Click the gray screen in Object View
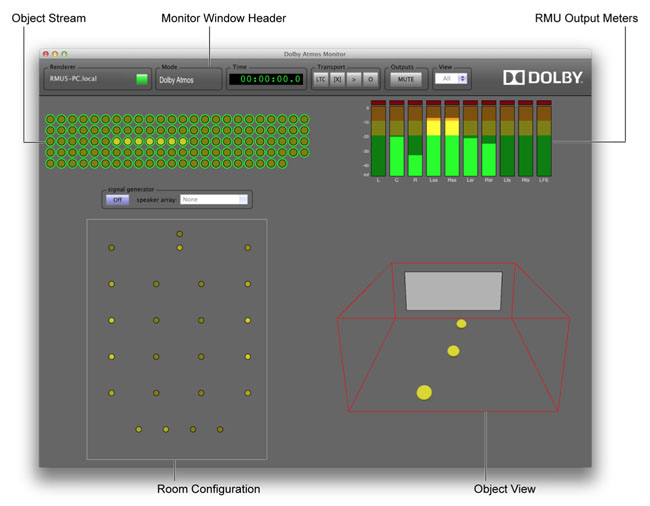Screen dimensions: 650x506 pyautogui.click(x=454, y=291)
